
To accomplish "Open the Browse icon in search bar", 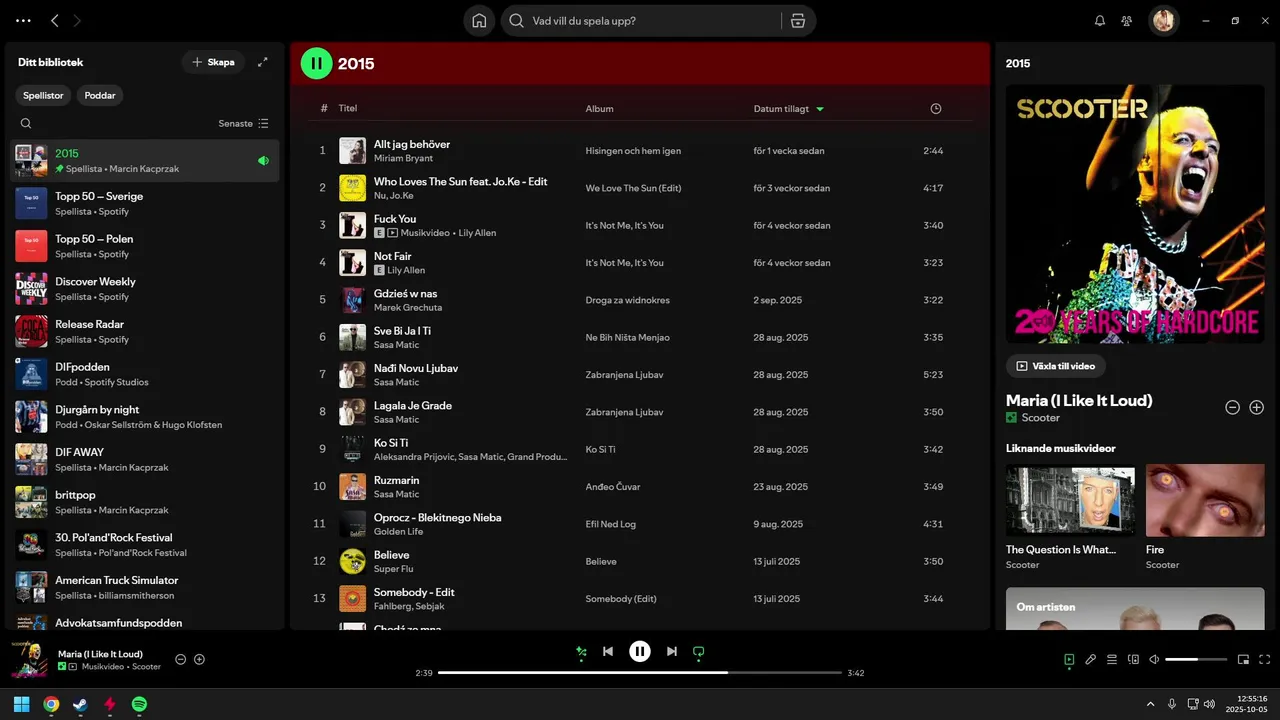I will 797,20.
